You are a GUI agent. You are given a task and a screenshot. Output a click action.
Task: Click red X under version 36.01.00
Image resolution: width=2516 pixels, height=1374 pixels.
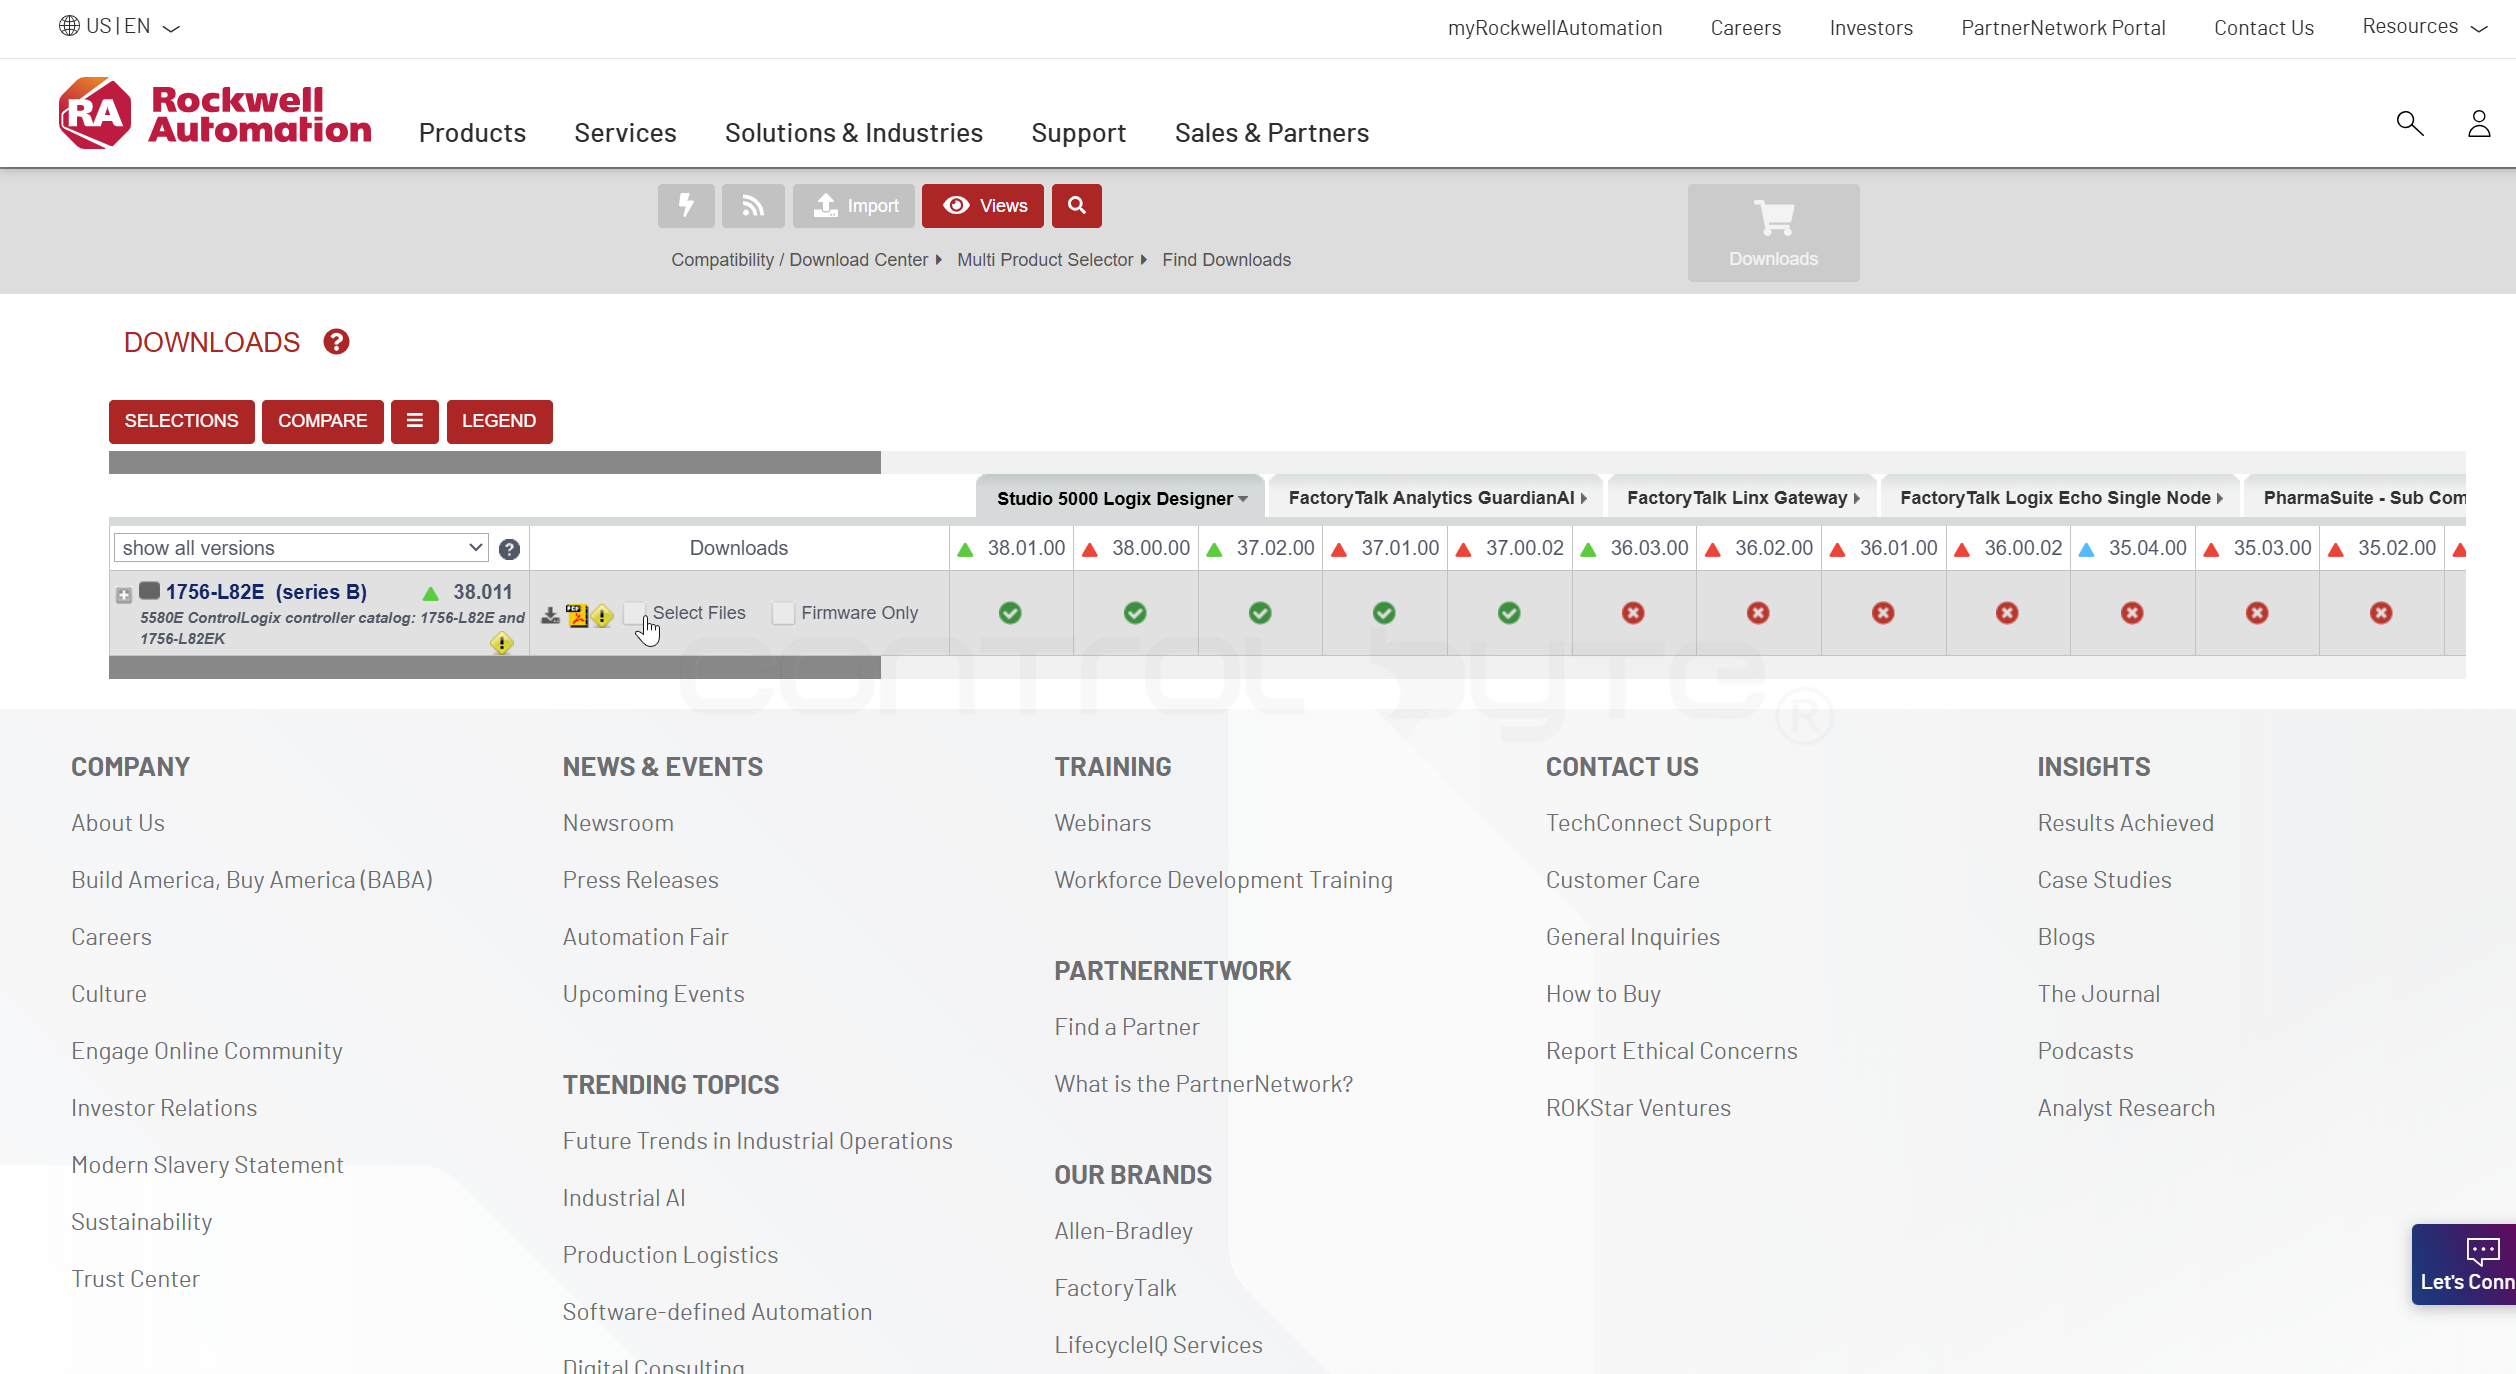(1883, 613)
